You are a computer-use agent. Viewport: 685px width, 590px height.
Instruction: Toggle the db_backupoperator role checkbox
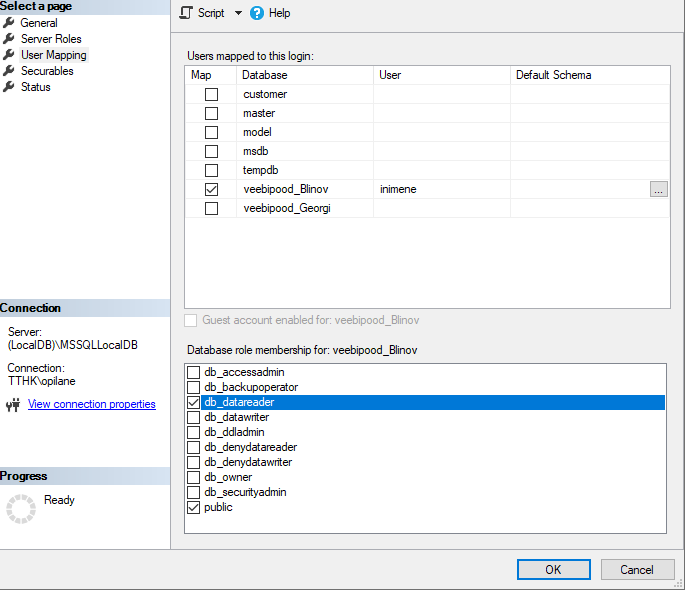[194, 387]
